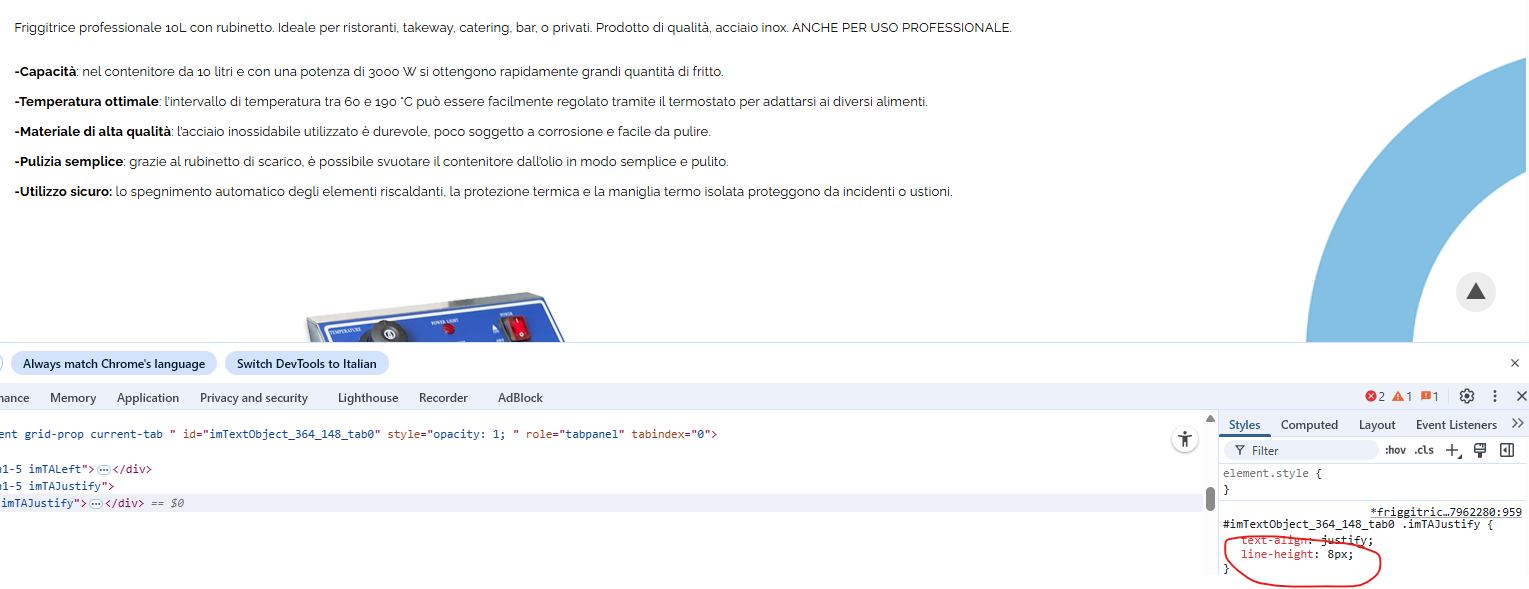Toggle the :hov element state panel

pyautogui.click(x=1395, y=450)
